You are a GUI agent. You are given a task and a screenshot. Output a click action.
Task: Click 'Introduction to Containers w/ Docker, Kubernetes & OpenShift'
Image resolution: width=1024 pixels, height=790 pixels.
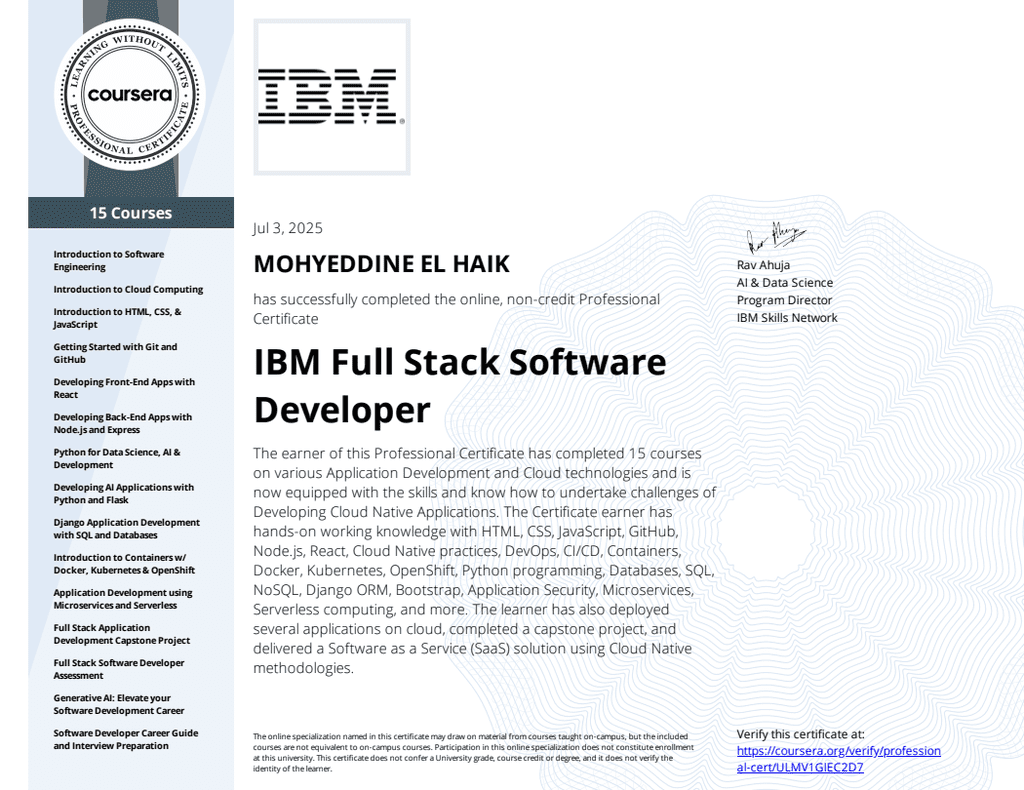tap(124, 564)
